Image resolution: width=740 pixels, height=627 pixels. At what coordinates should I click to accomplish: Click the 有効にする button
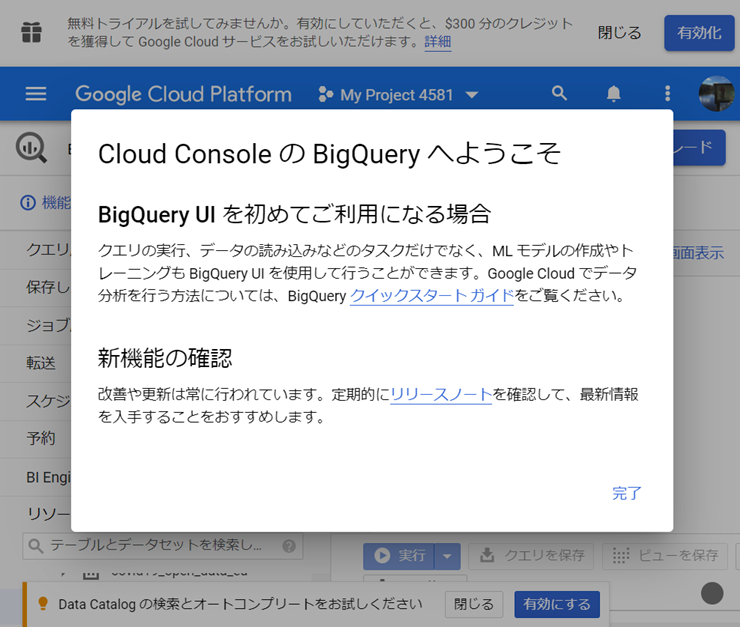pyautogui.click(x=557, y=604)
